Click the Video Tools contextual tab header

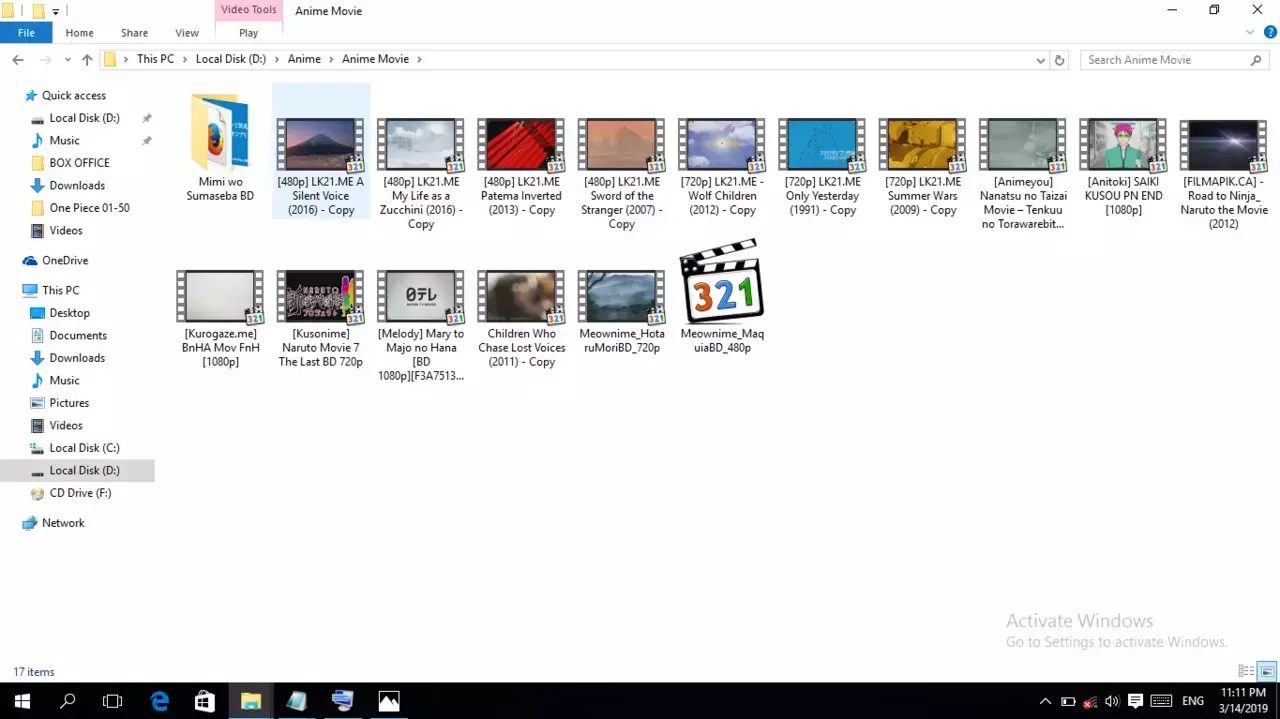click(x=248, y=10)
